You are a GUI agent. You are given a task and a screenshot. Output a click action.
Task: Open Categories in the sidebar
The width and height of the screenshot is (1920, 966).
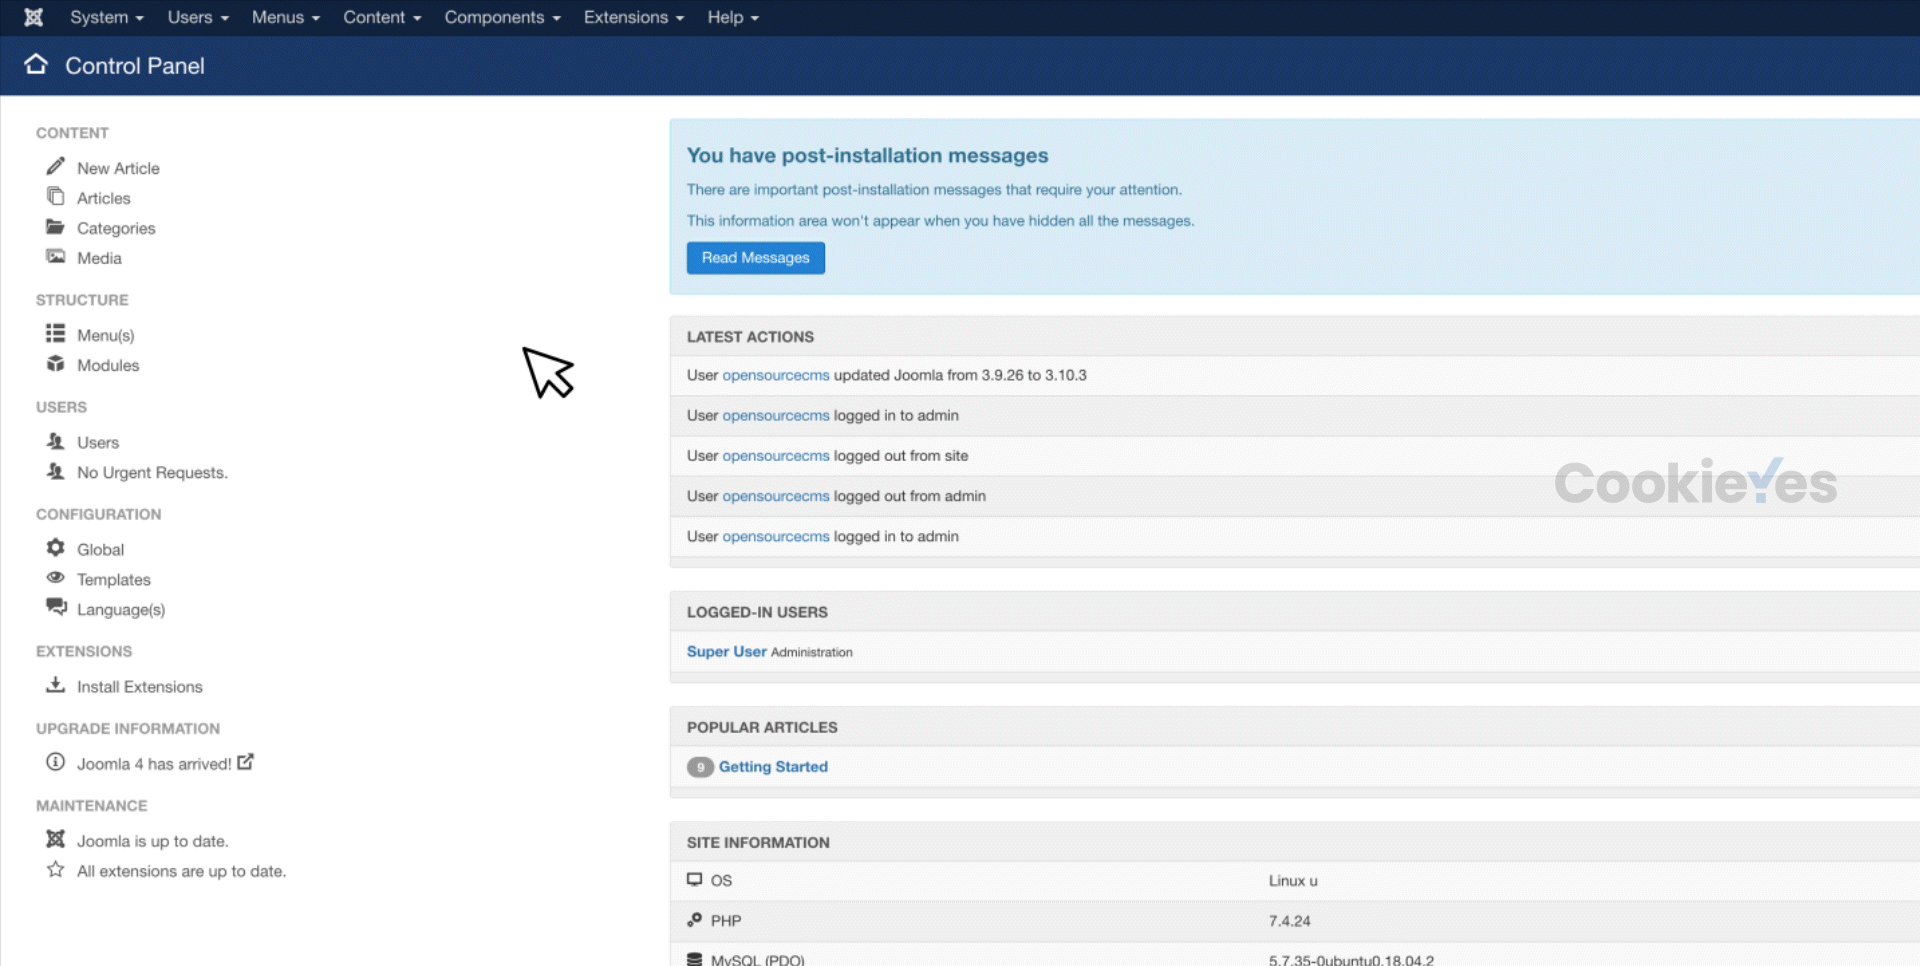tap(116, 228)
